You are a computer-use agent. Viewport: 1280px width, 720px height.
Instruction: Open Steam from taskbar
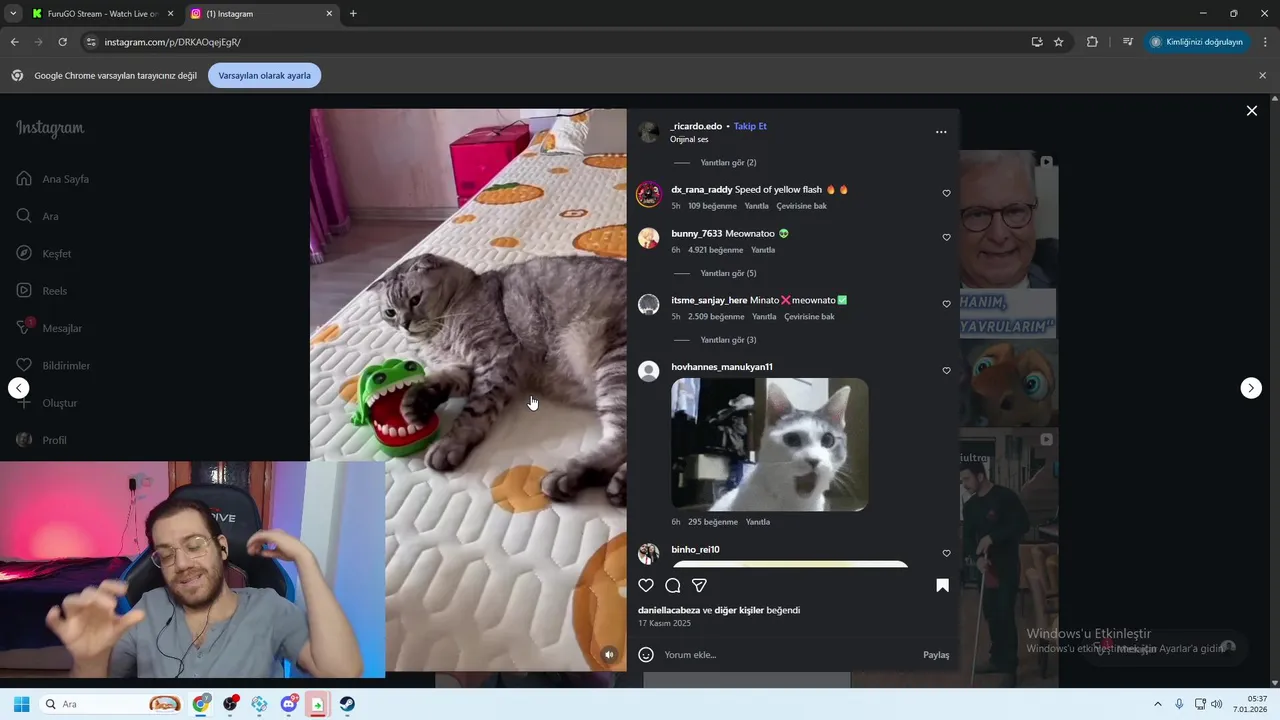[x=347, y=704]
